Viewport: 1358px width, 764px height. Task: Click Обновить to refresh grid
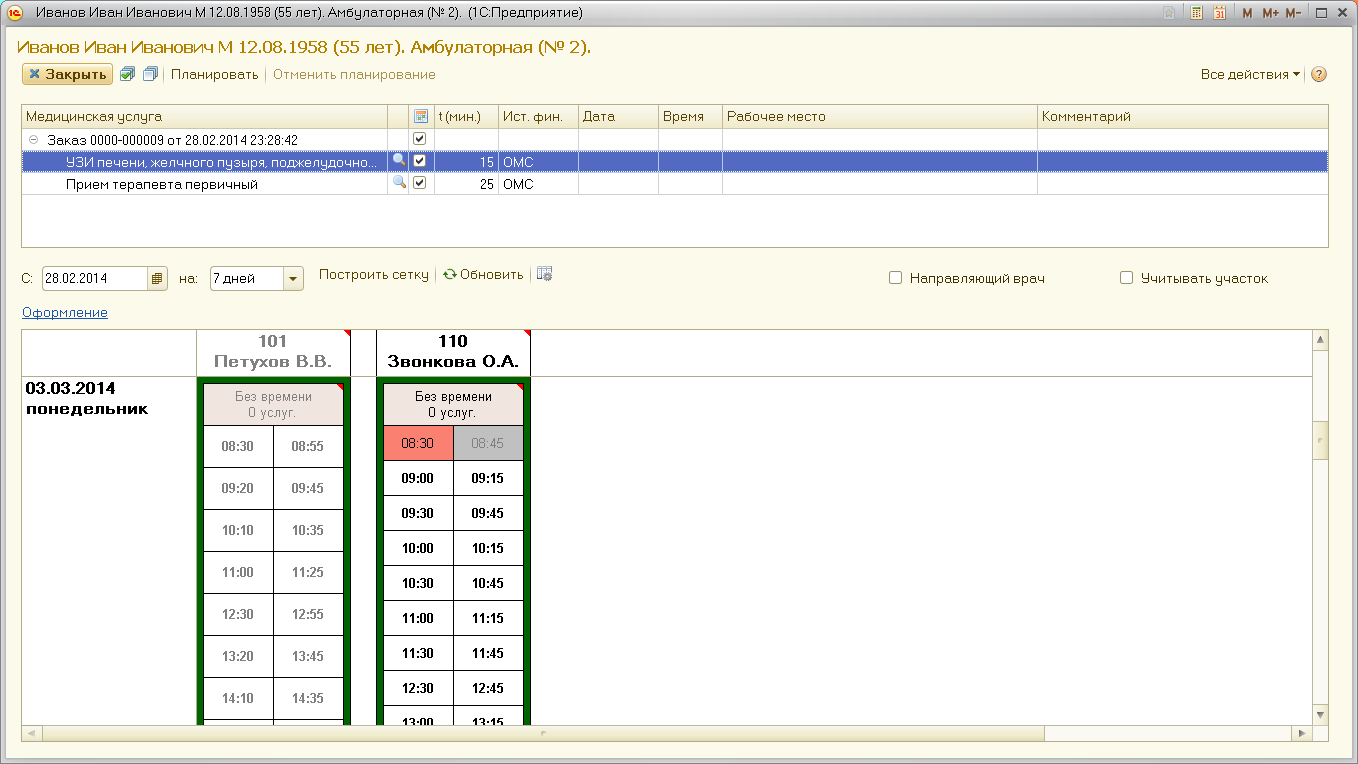pyautogui.click(x=483, y=274)
